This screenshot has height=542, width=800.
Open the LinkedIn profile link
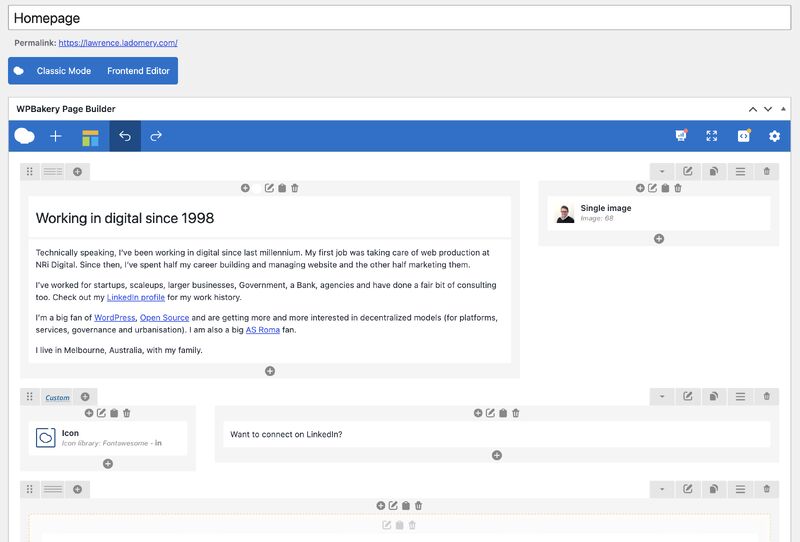[x=136, y=298]
